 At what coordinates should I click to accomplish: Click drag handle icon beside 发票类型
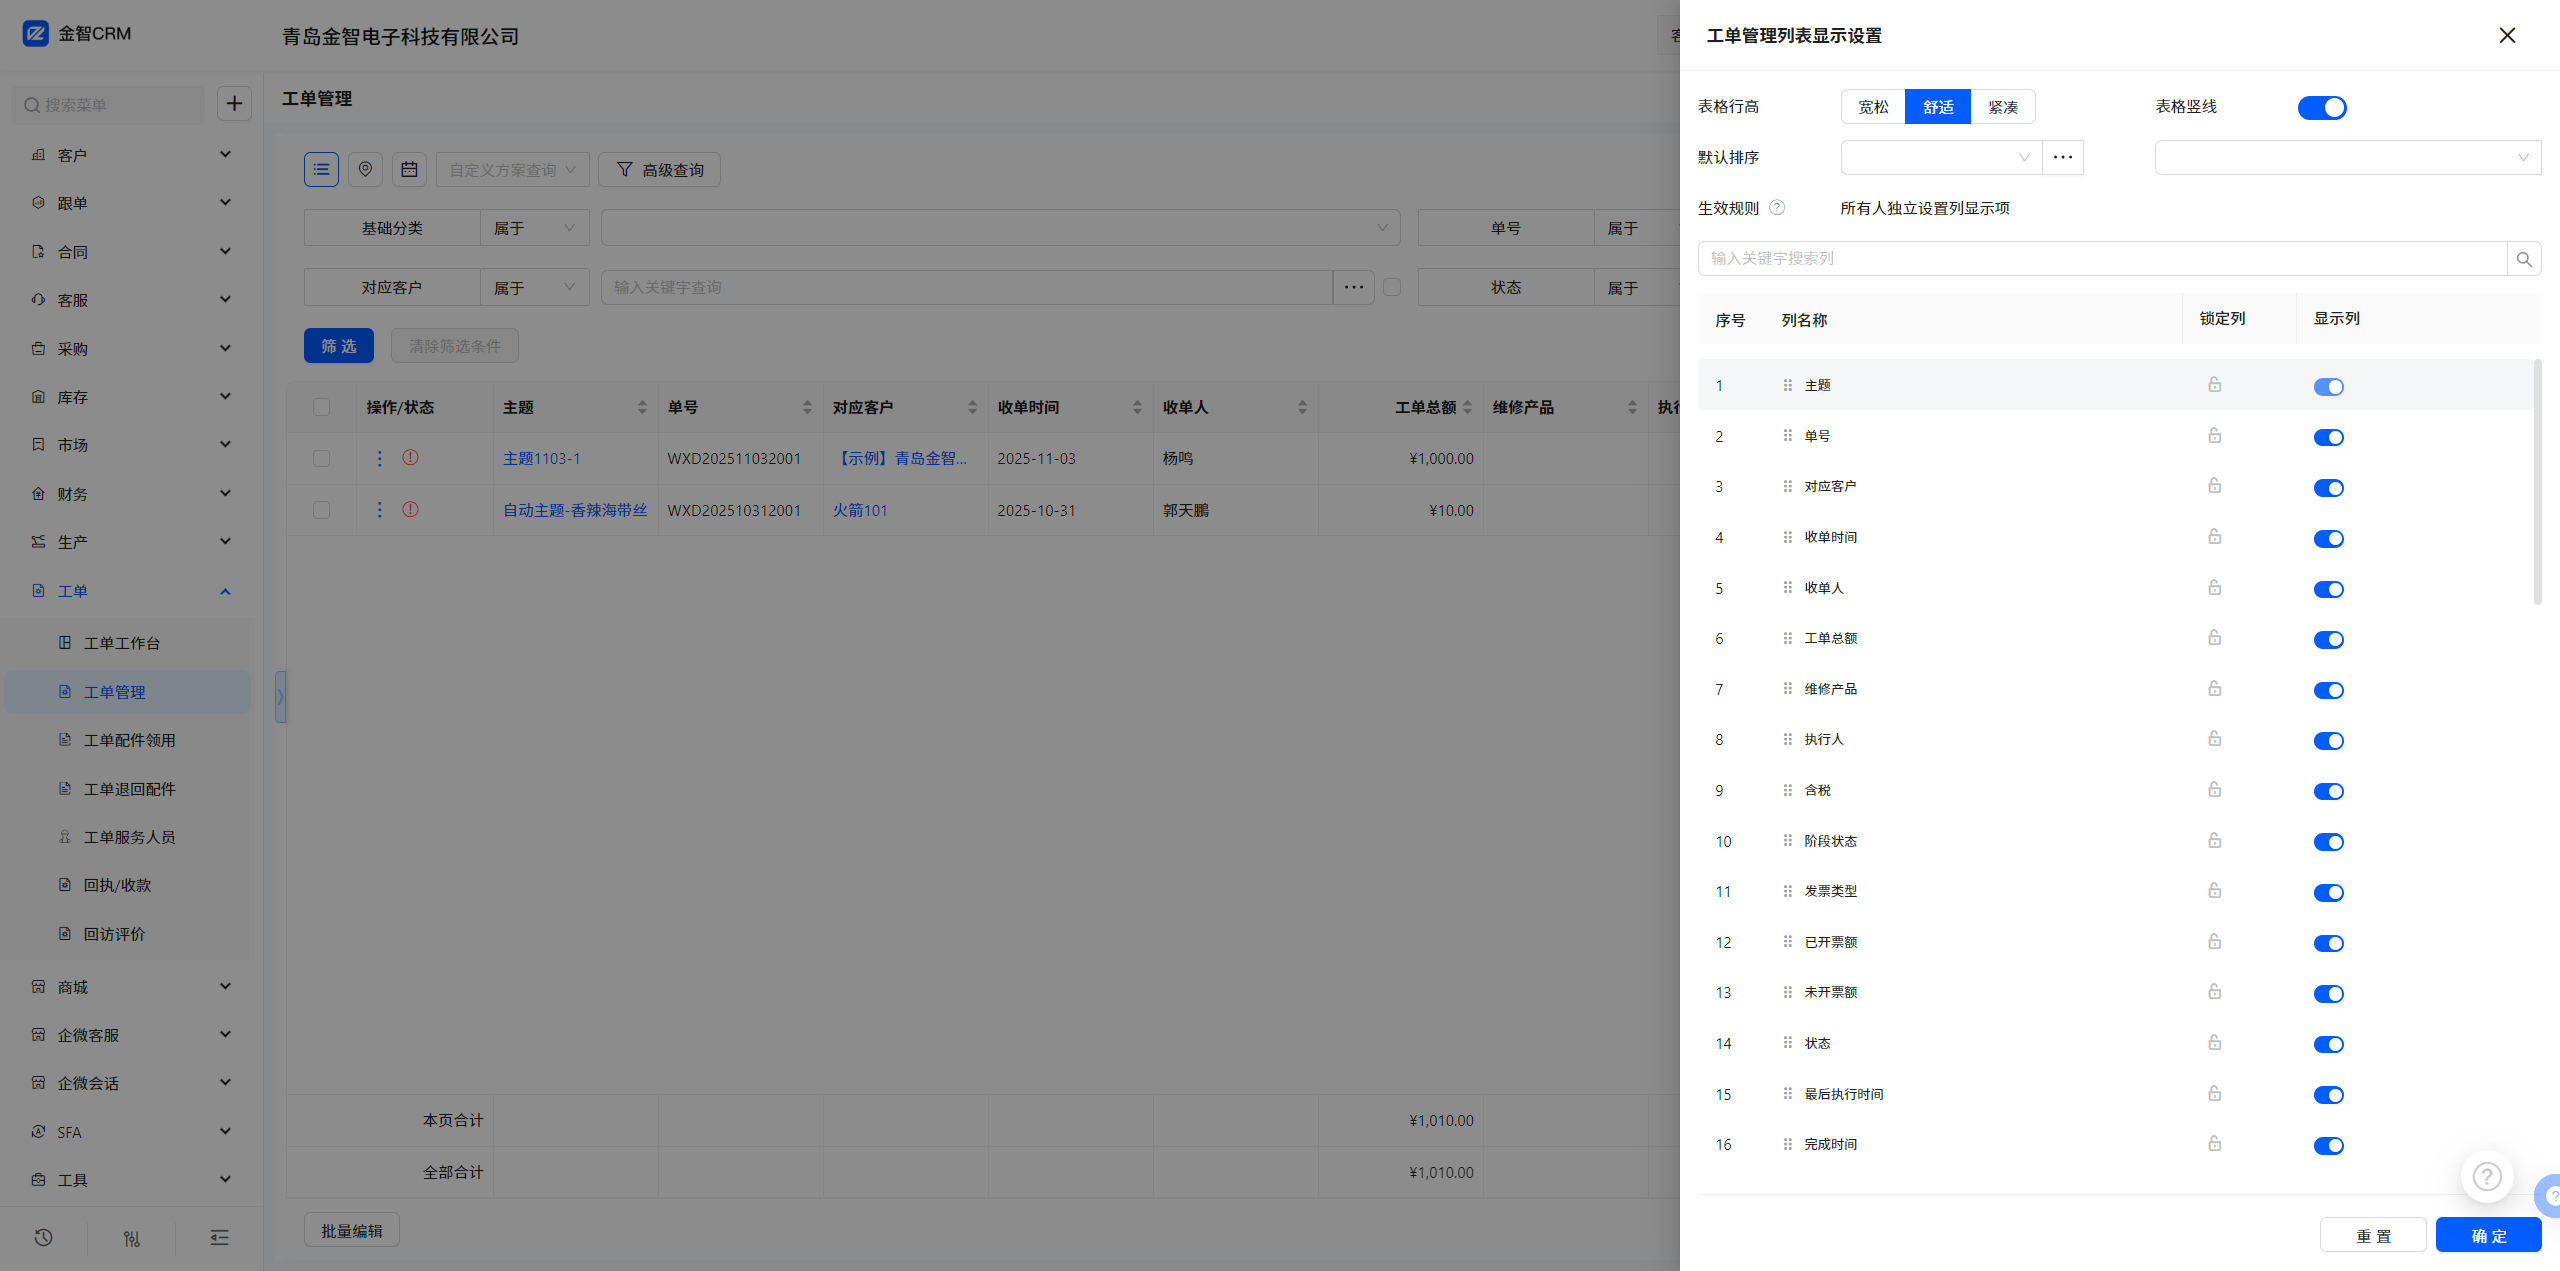[x=1787, y=891]
